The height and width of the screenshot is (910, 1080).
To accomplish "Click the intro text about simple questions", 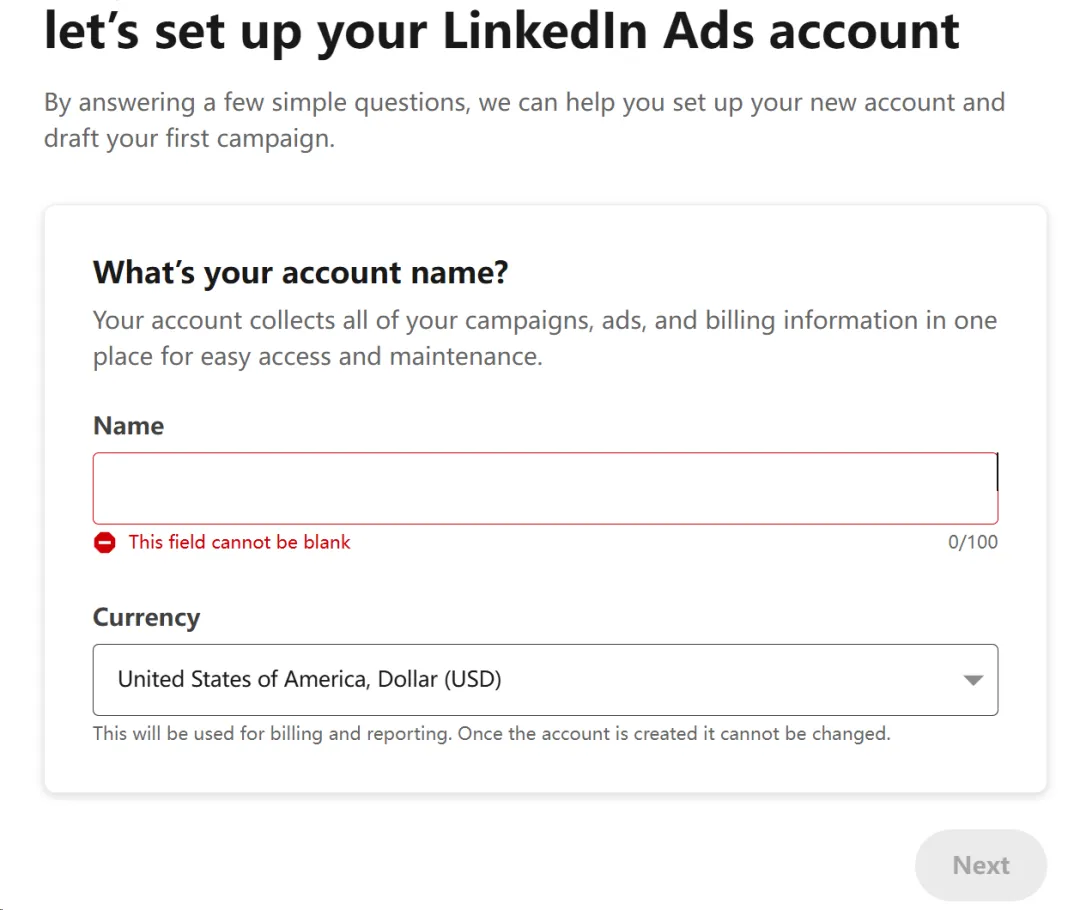I will pos(523,103).
